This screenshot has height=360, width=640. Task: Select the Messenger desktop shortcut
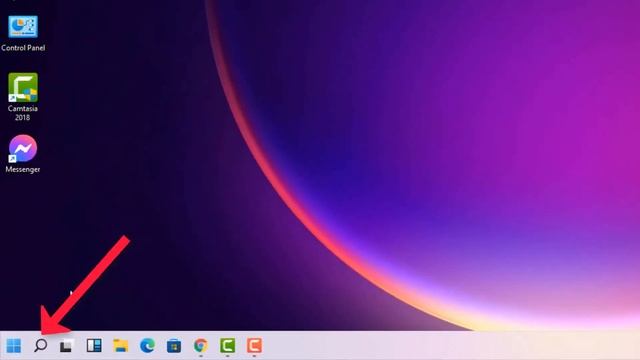click(x=23, y=149)
